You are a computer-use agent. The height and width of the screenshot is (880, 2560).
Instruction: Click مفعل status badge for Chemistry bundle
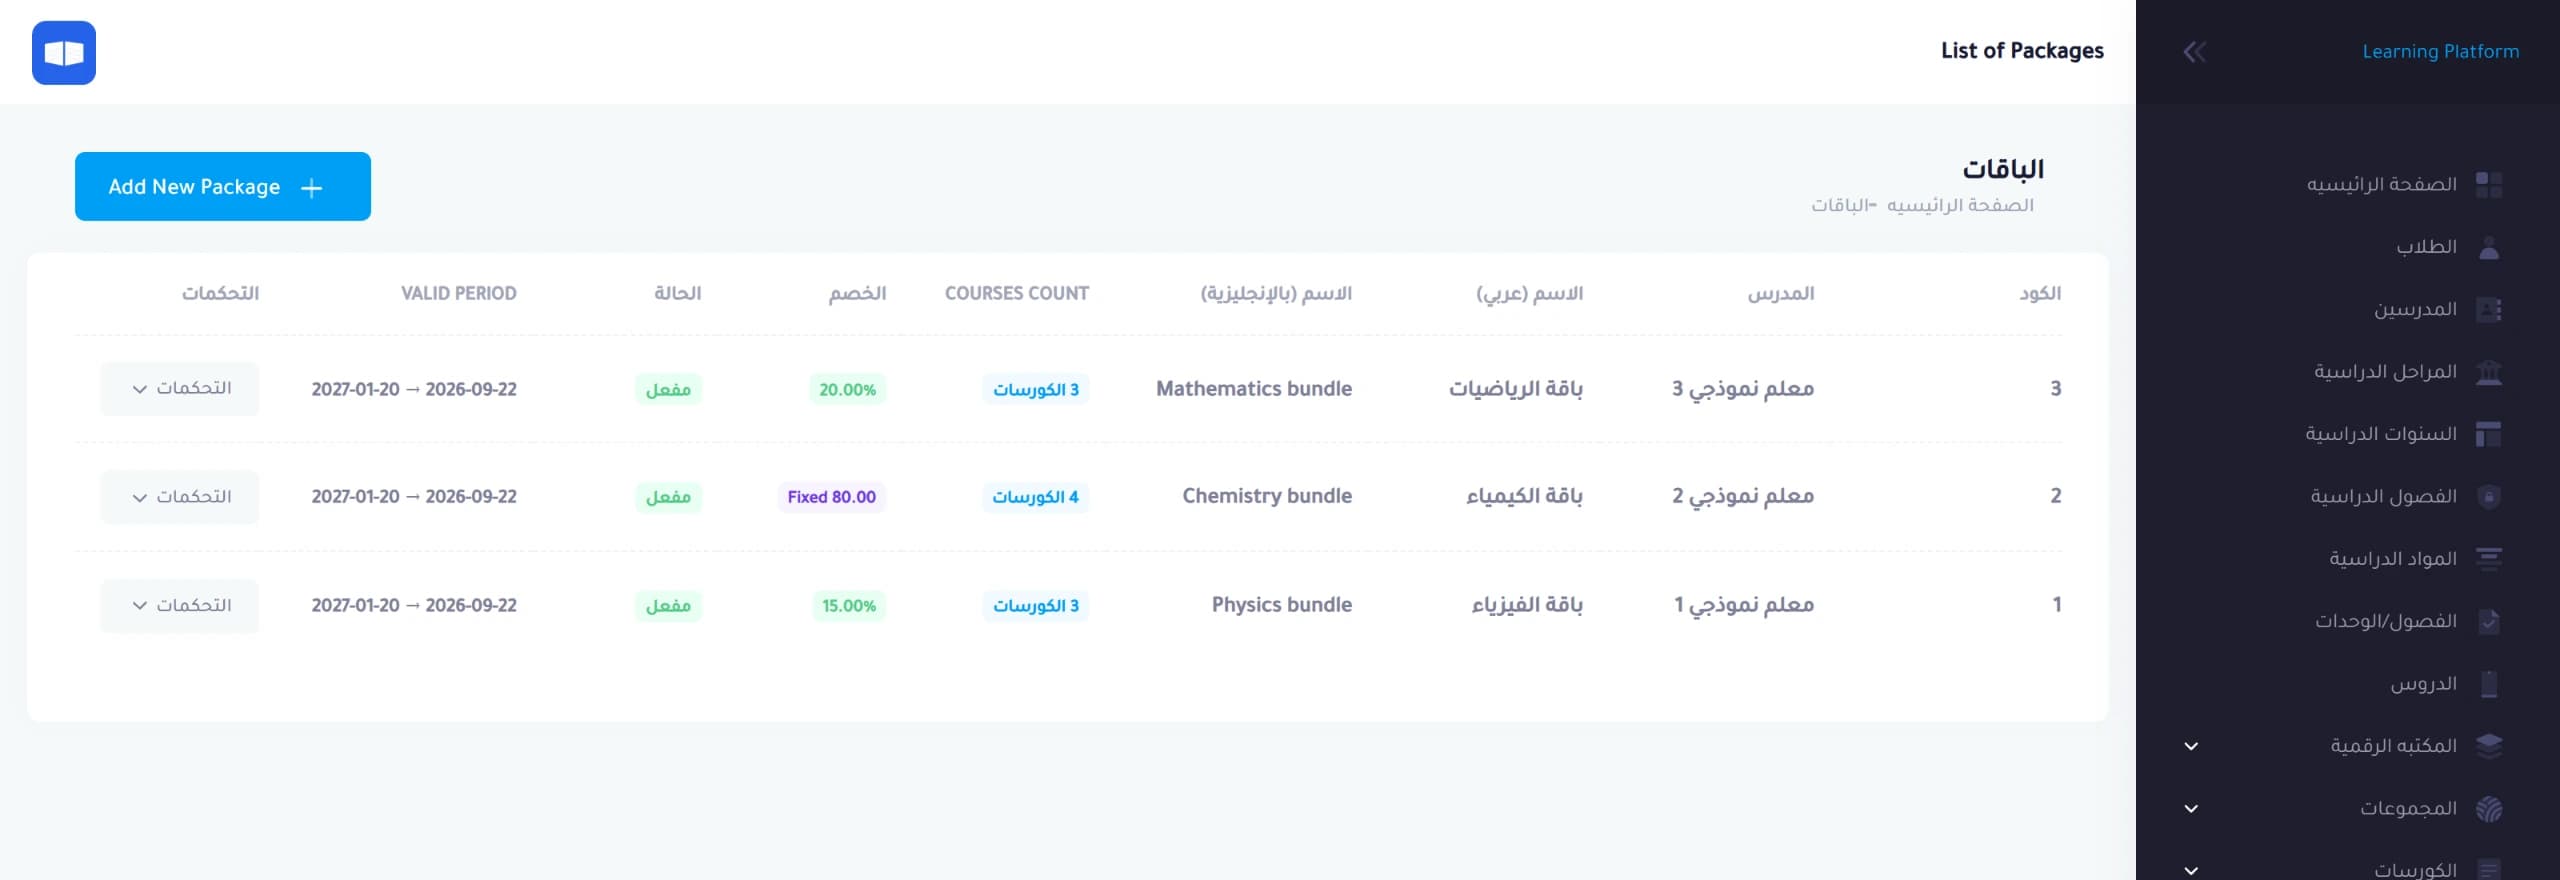(x=668, y=497)
